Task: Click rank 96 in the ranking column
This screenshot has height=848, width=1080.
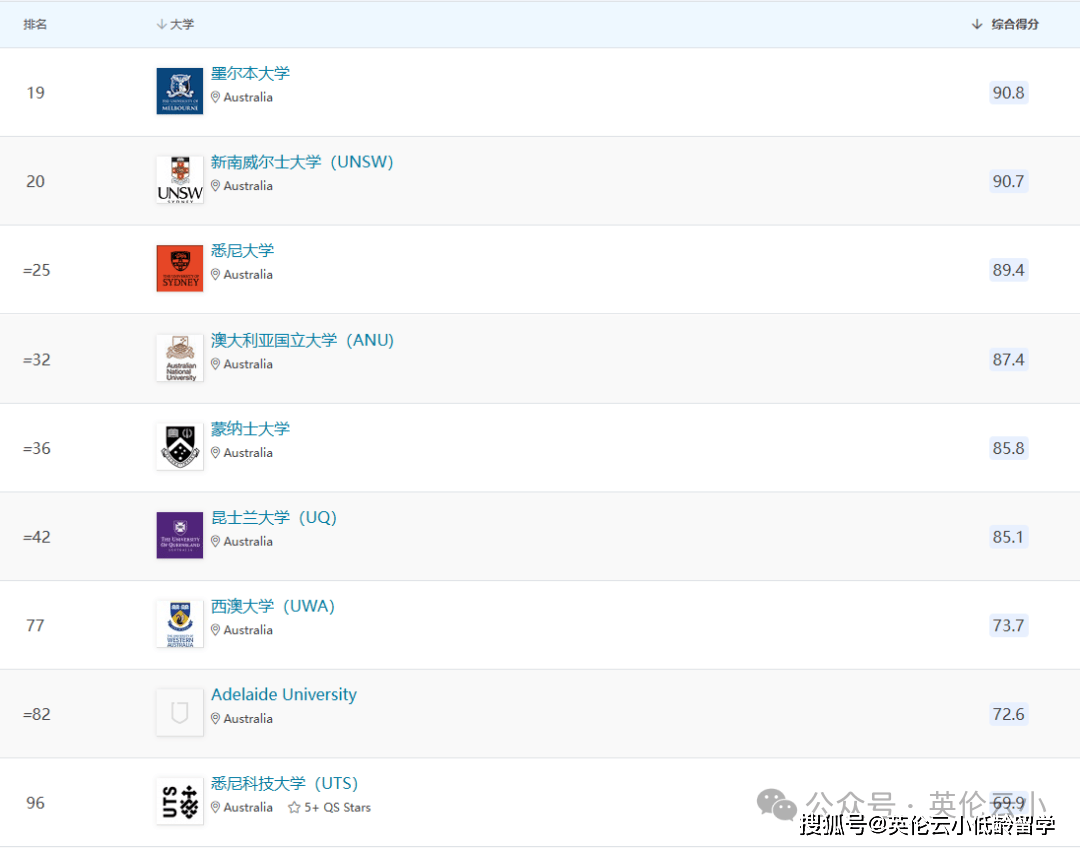Action: (x=35, y=803)
